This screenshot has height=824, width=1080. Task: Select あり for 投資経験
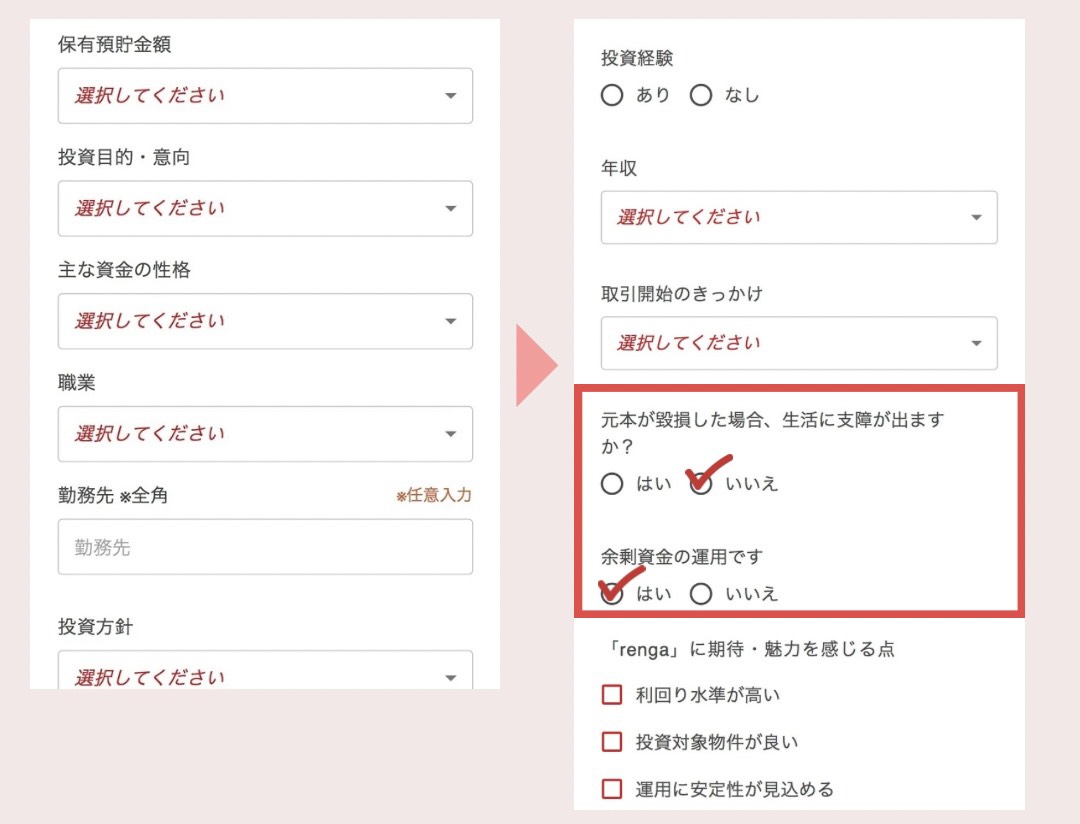612,96
